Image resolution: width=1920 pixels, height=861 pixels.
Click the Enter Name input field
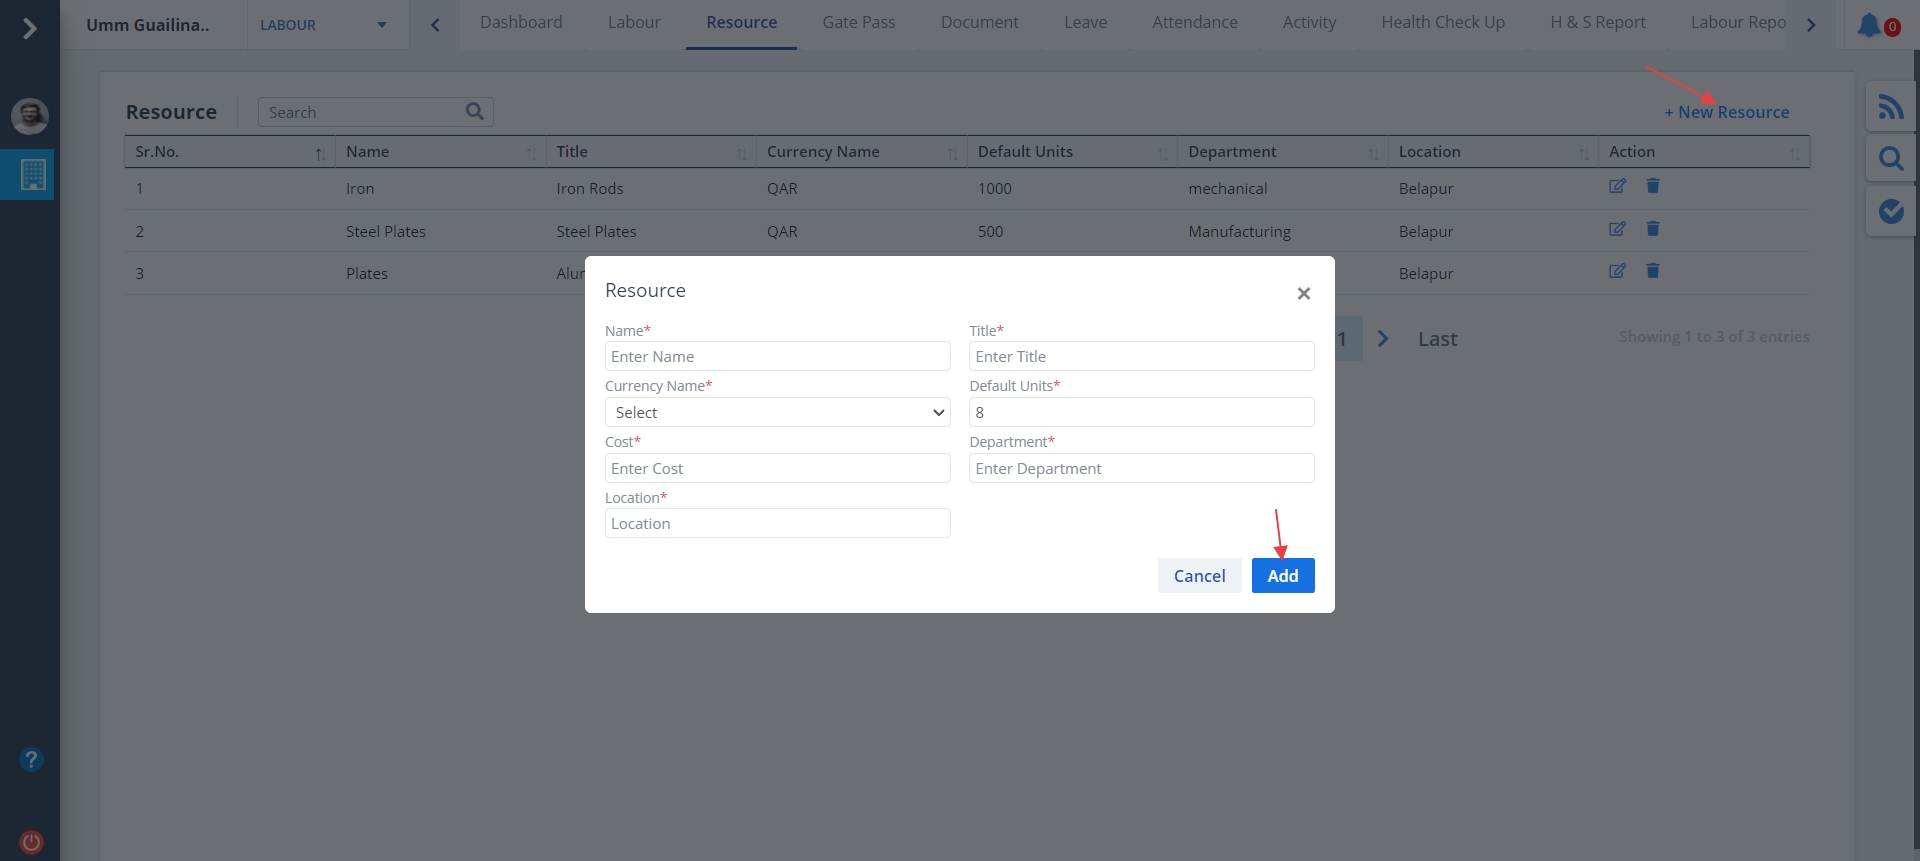click(777, 356)
